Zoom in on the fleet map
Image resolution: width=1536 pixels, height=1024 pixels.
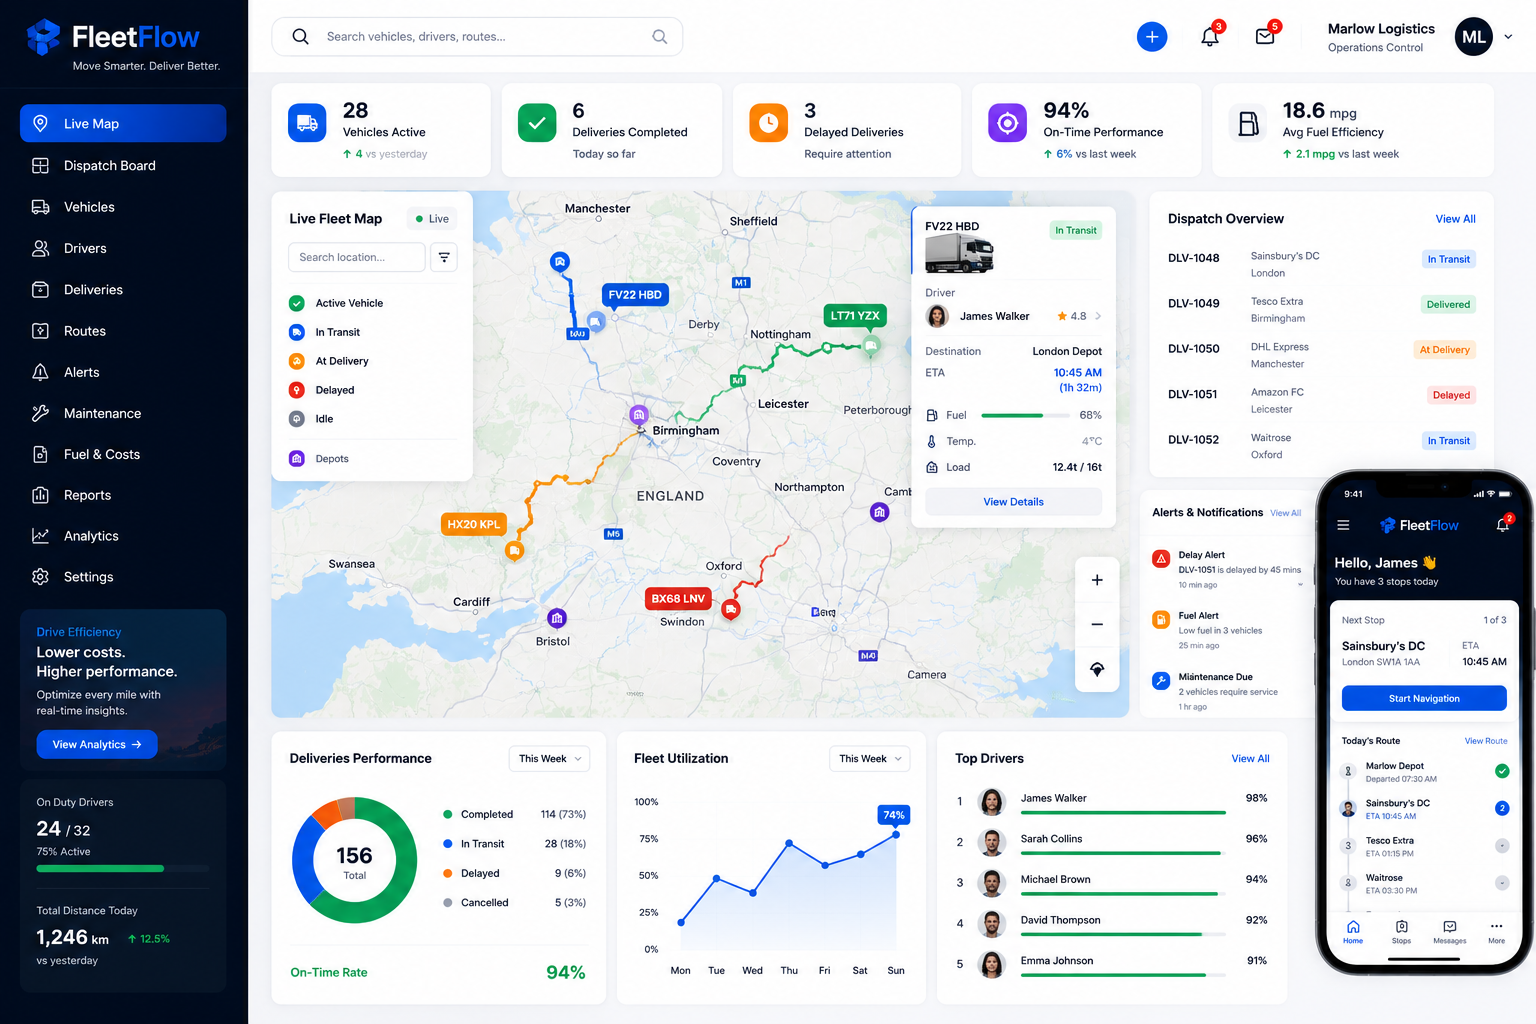(1097, 580)
